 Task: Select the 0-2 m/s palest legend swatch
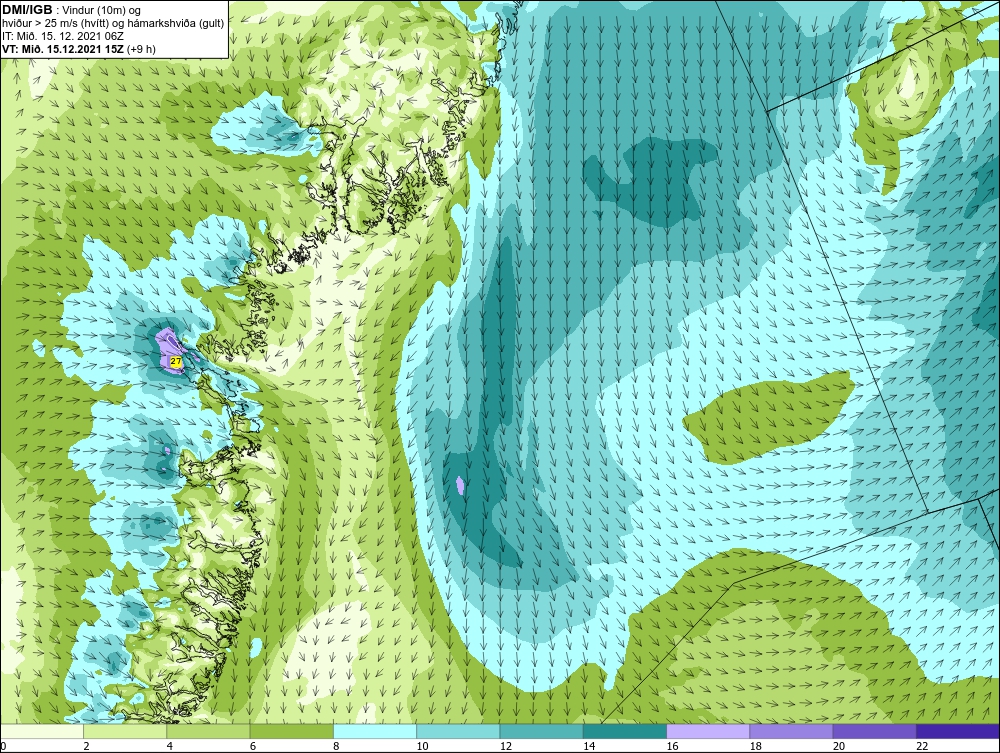(41, 731)
